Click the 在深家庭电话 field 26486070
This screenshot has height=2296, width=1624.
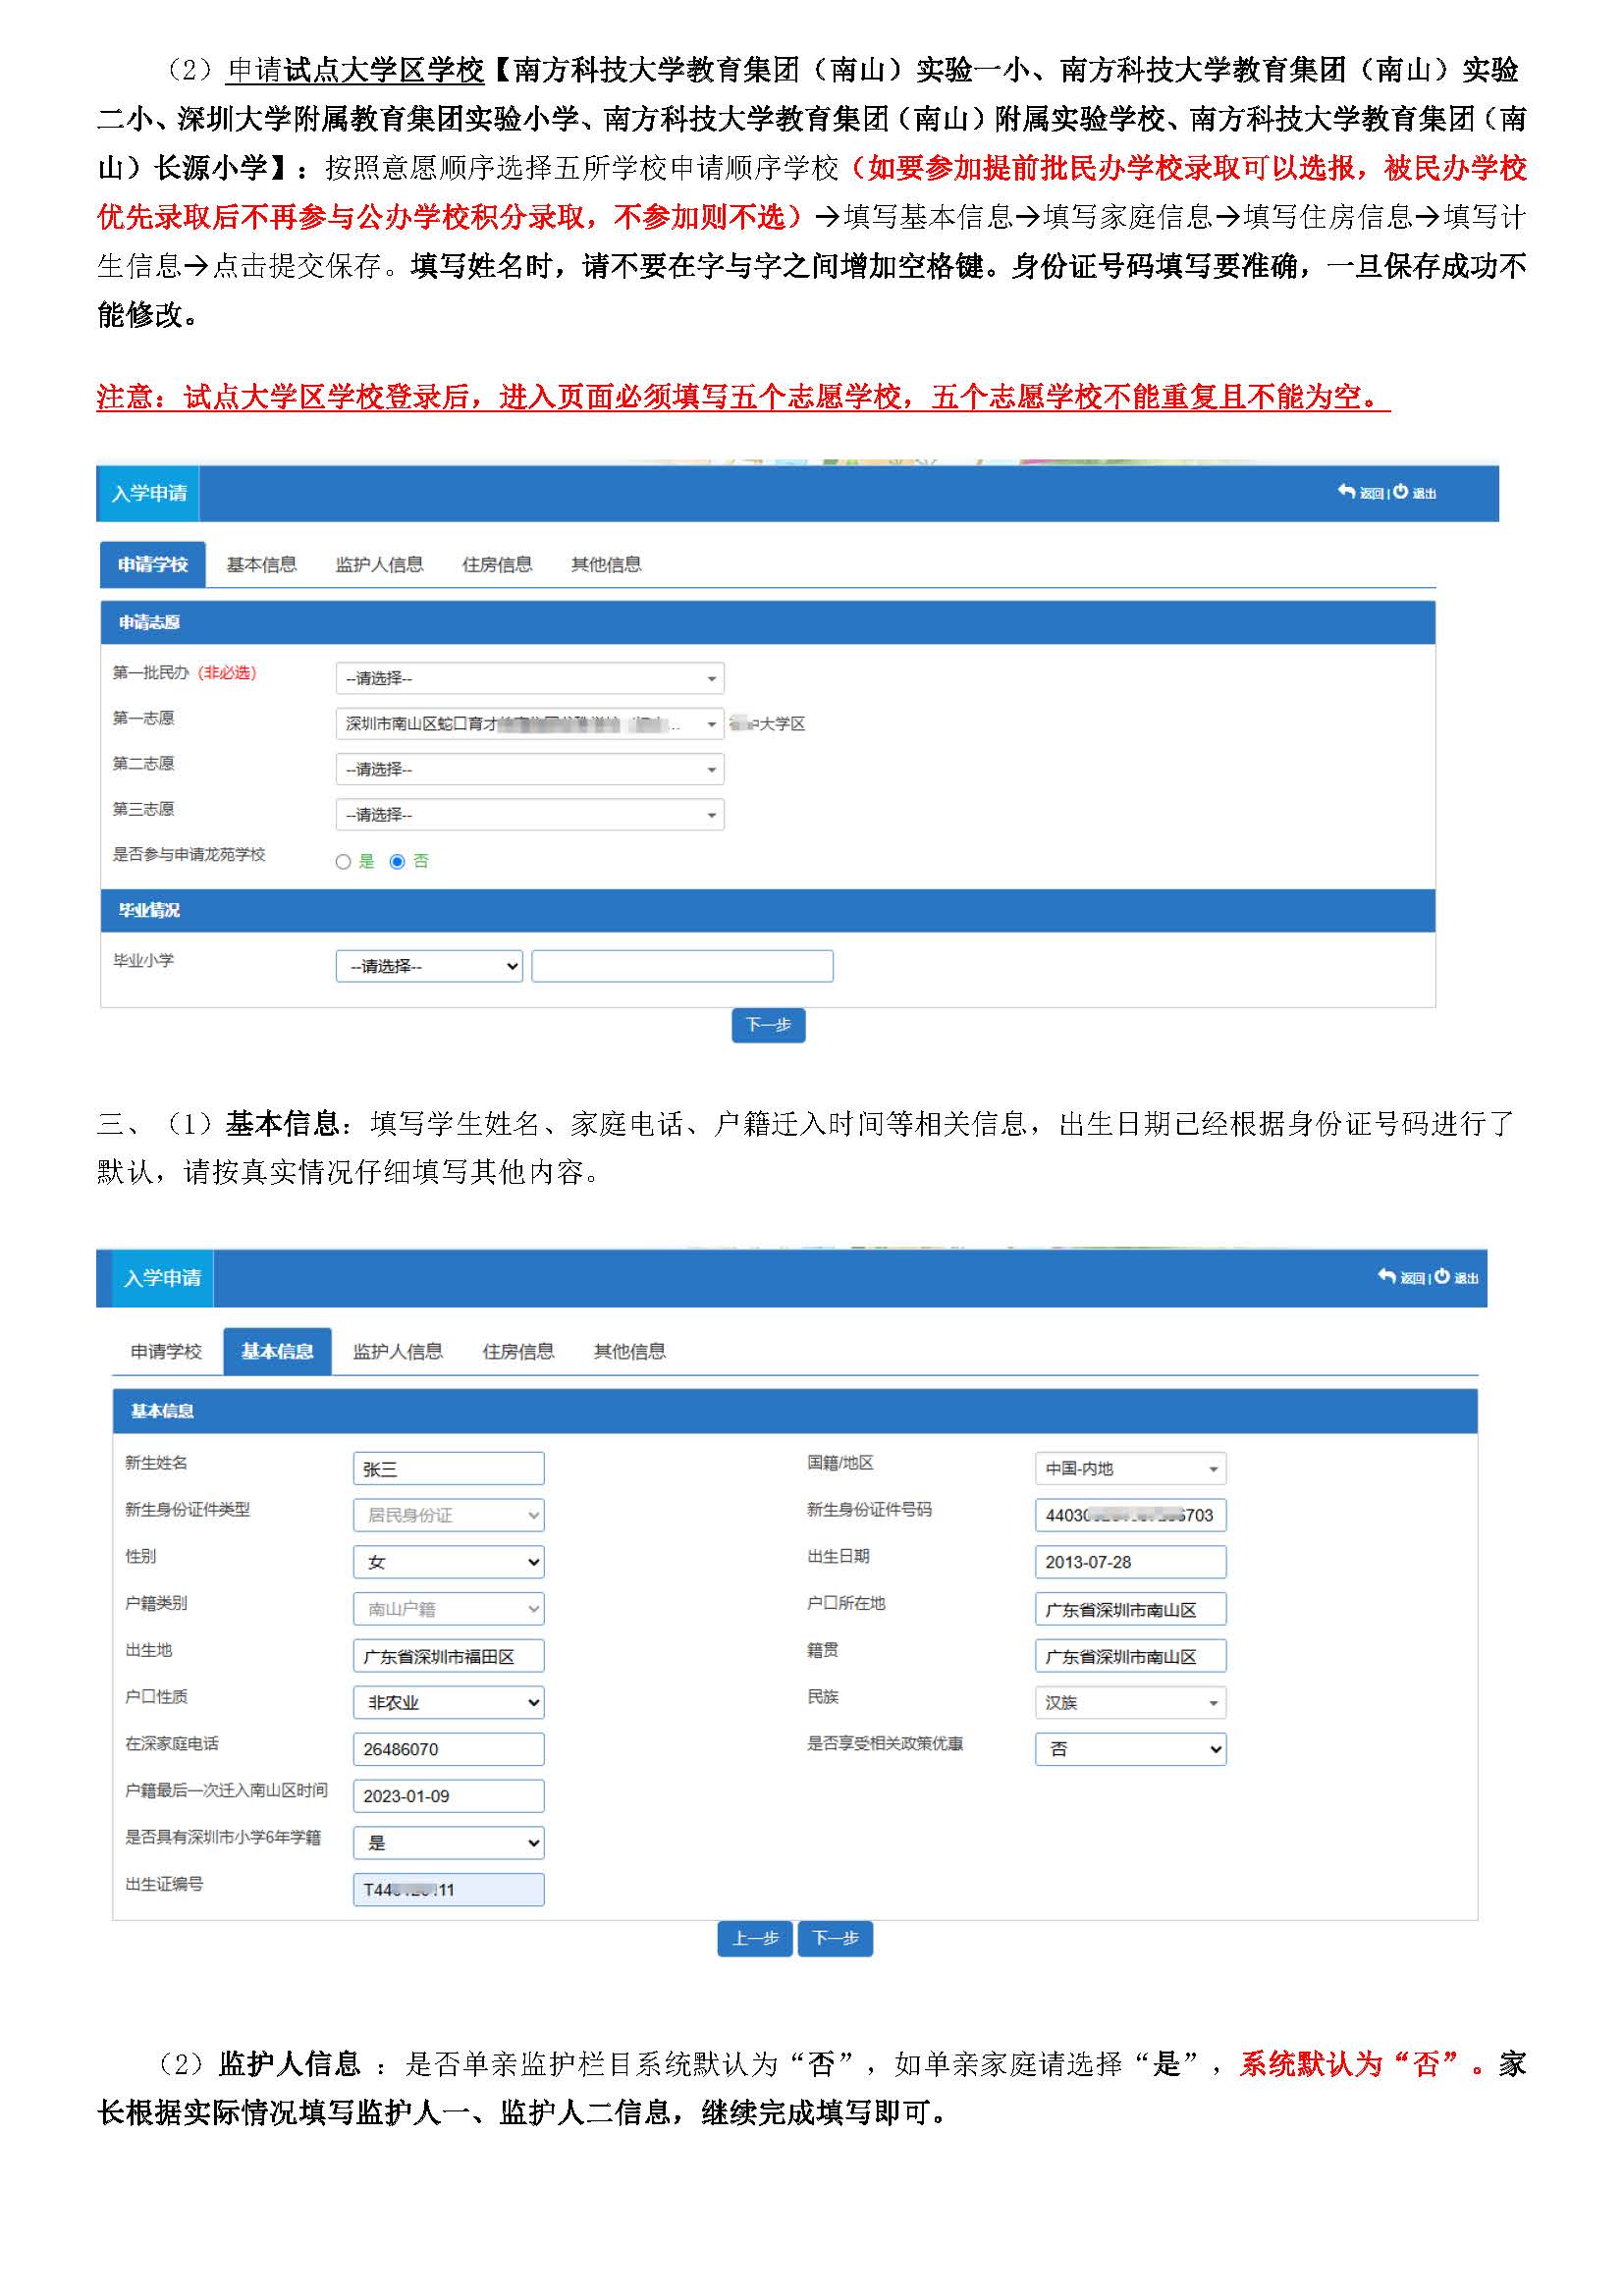tap(448, 1749)
